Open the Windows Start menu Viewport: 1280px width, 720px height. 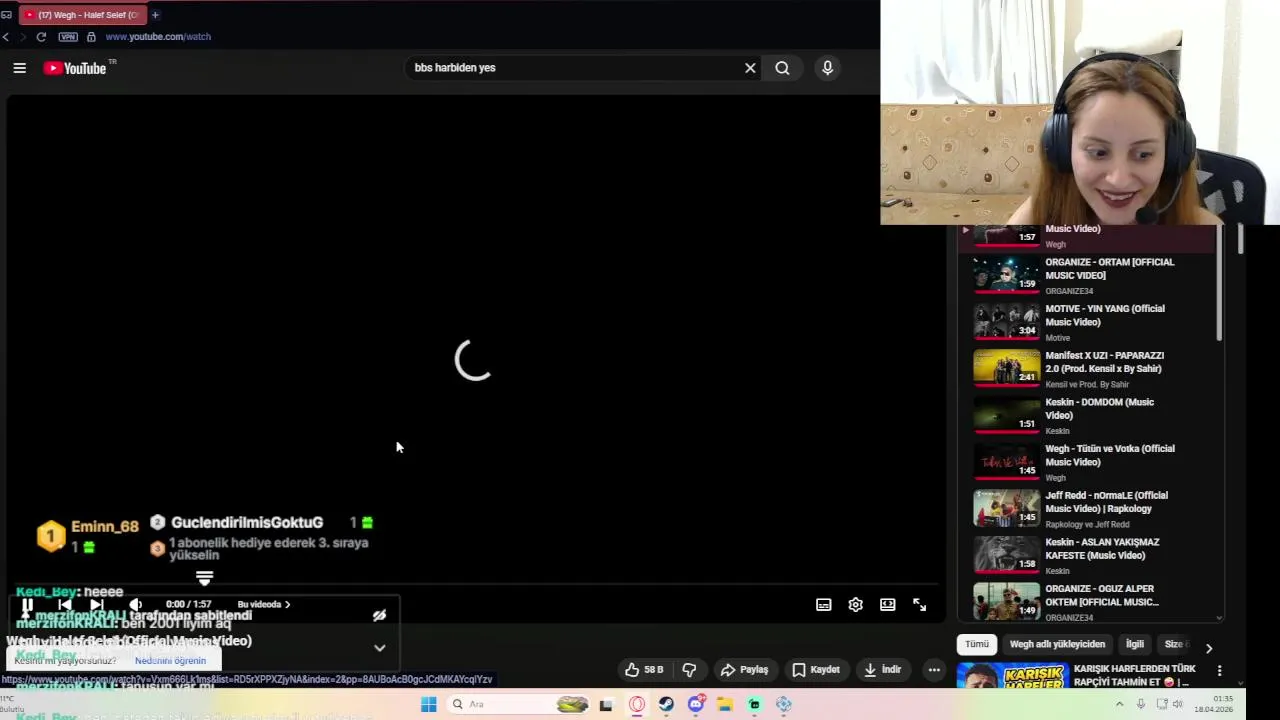pos(428,705)
